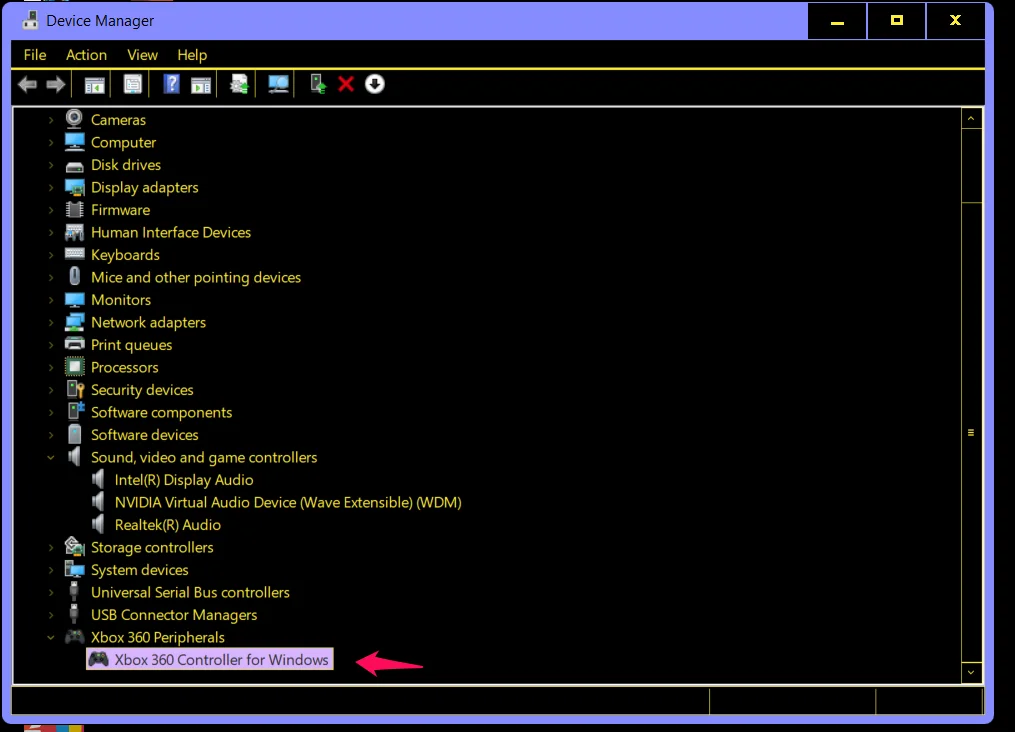Click the gear with green arrow toolbar icon
Screen dimensions: 1015x732
point(239,84)
